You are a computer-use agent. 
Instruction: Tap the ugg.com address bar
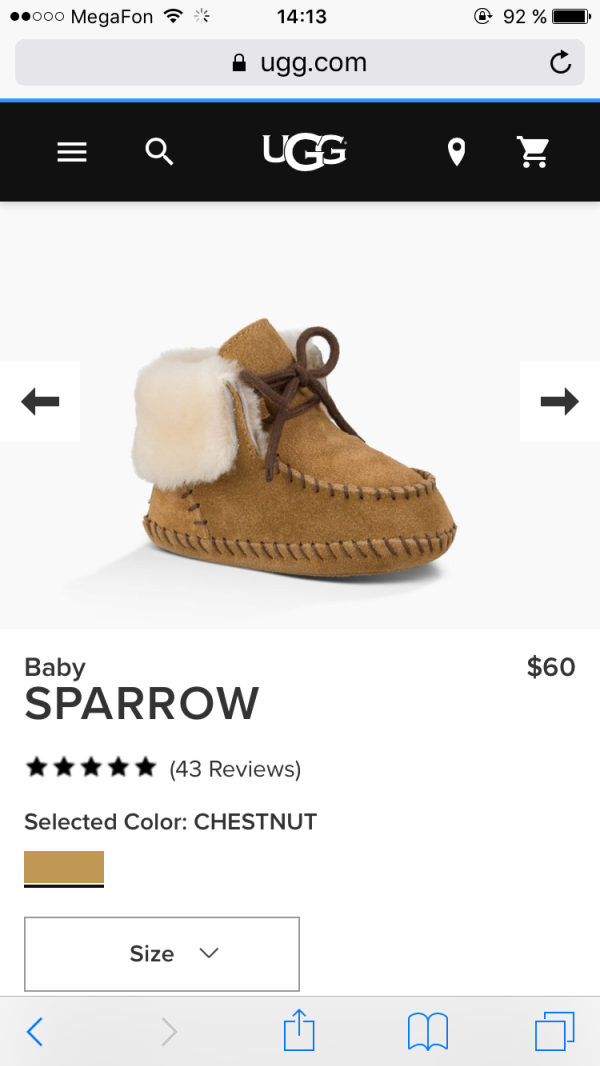click(300, 63)
